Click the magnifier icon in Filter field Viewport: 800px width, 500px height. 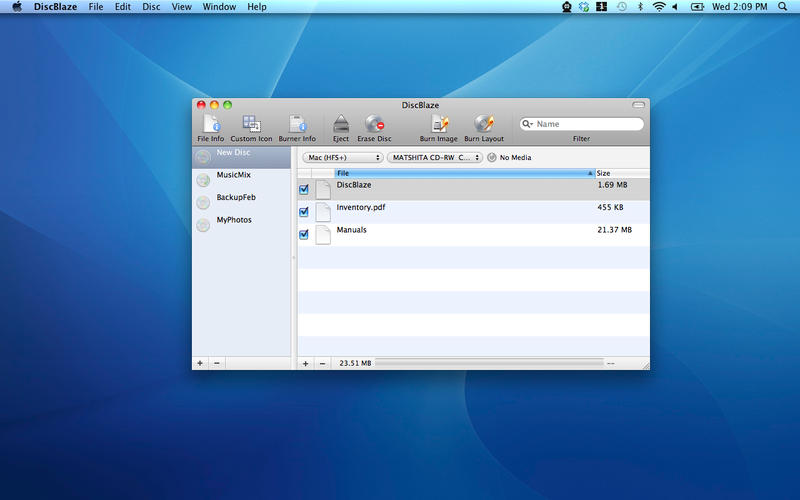tap(527, 124)
